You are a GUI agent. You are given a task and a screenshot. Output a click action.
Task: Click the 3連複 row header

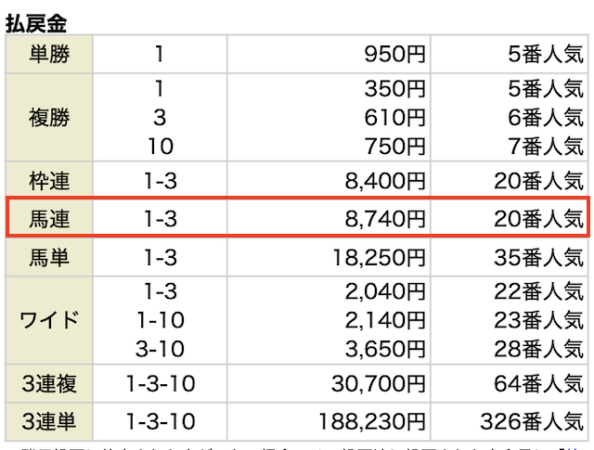click(x=49, y=383)
